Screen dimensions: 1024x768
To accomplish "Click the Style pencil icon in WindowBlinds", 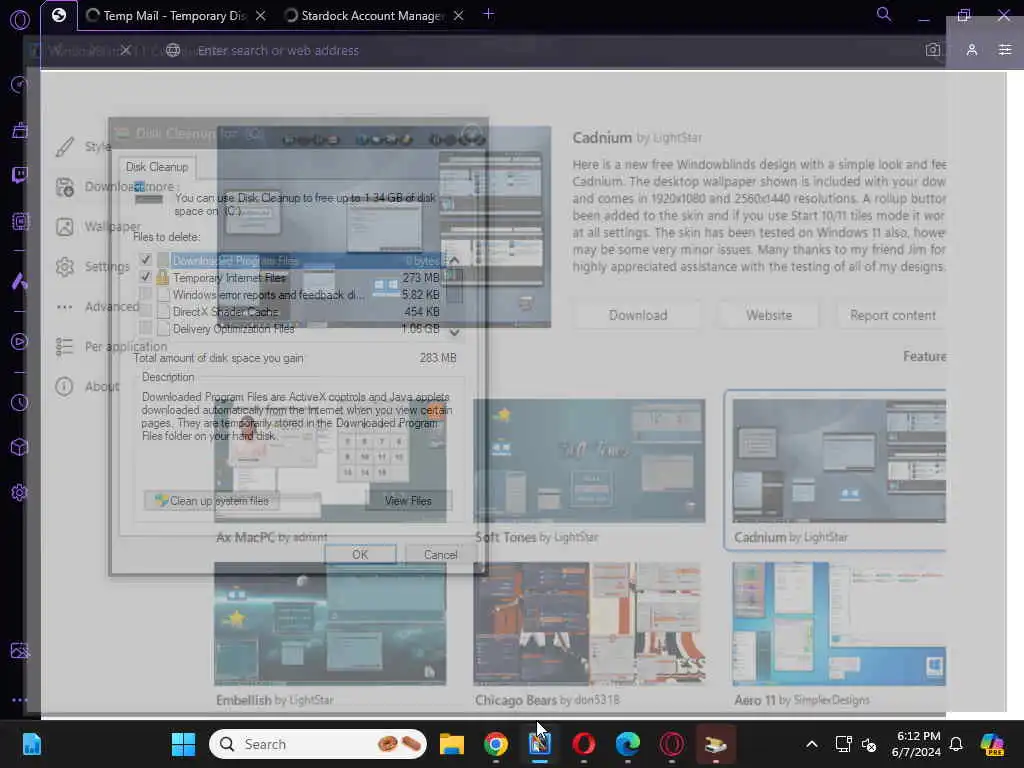I will (x=65, y=147).
